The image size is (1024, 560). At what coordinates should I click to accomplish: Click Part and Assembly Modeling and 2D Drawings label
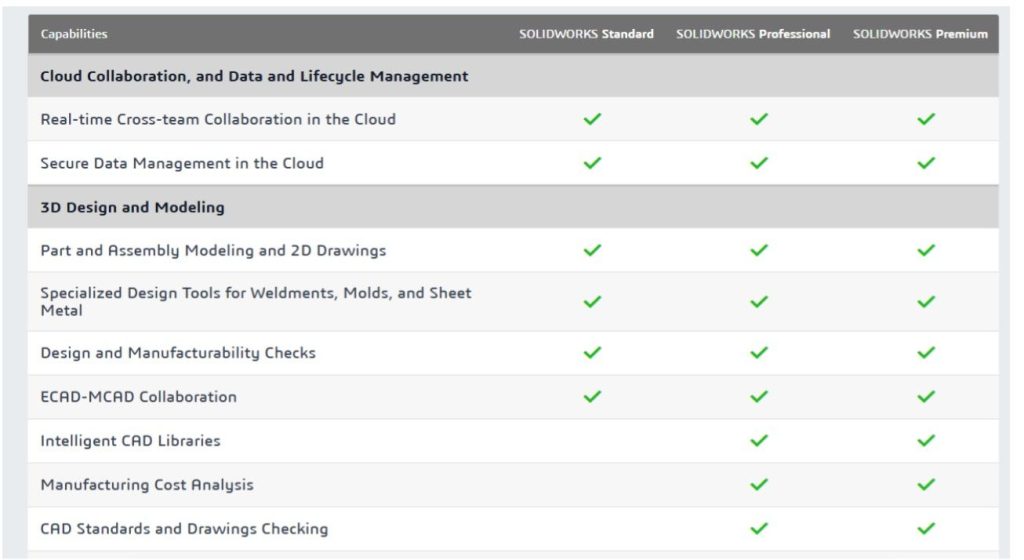tap(213, 251)
